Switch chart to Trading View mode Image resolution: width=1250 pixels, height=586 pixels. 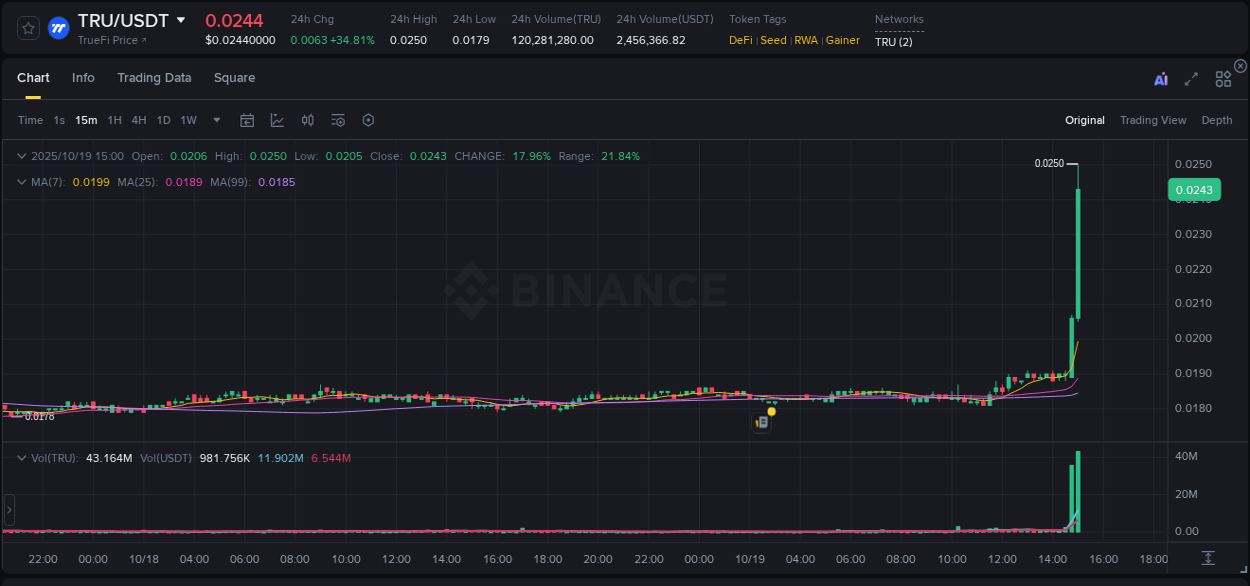point(1153,119)
